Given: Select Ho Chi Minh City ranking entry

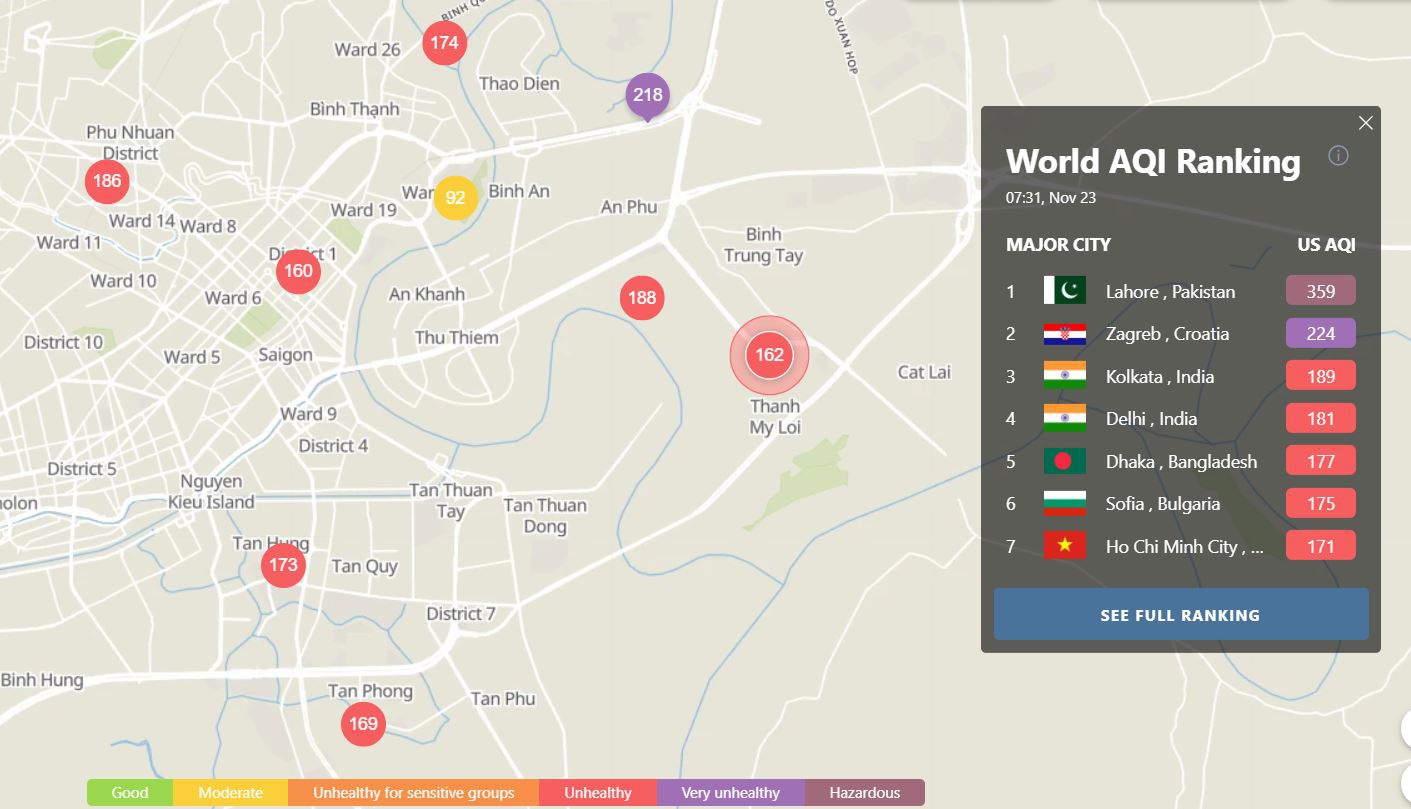Looking at the screenshot, I should 1184,547.
